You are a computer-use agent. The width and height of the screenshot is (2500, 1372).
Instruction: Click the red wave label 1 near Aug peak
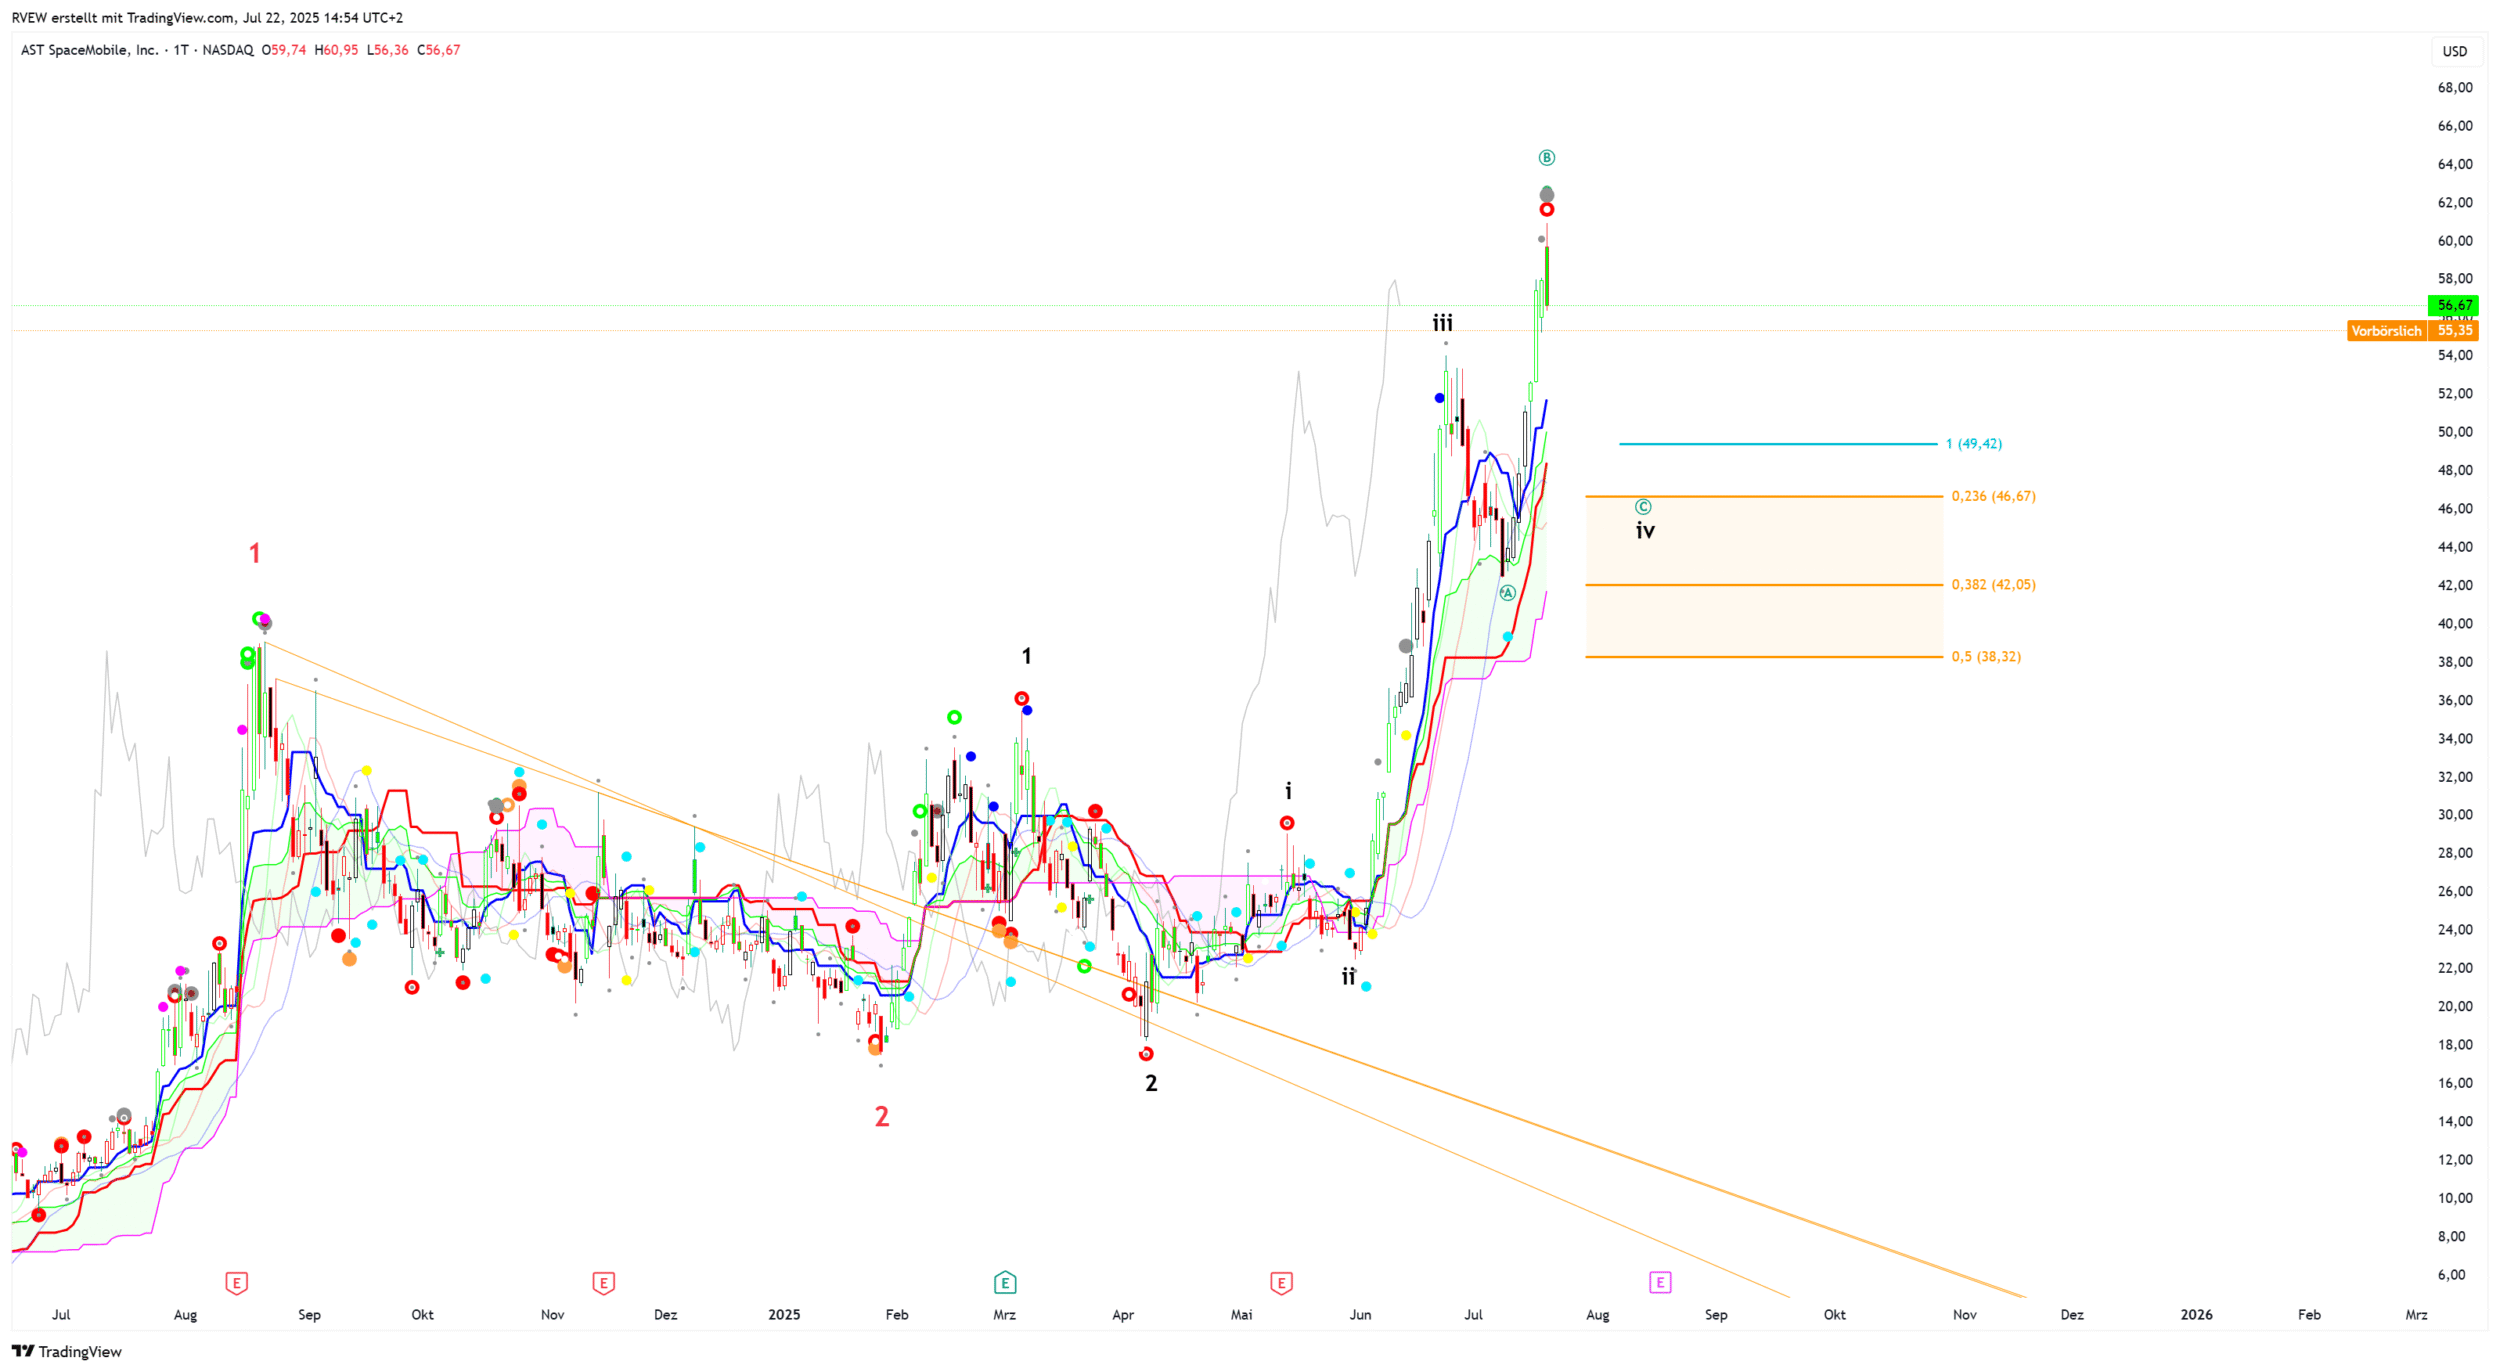pos(255,553)
